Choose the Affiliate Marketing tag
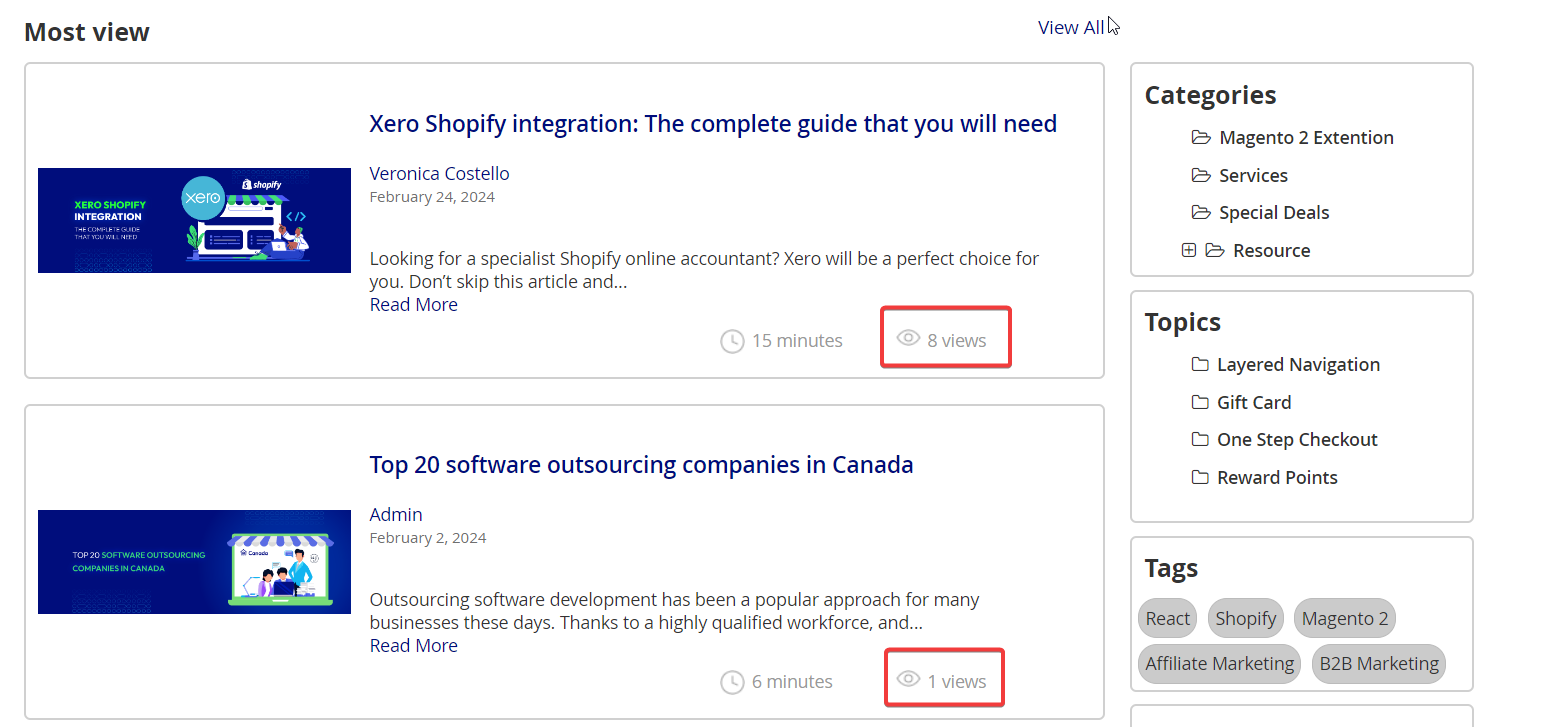This screenshot has width=1560, height=727. coord(1219,663)
